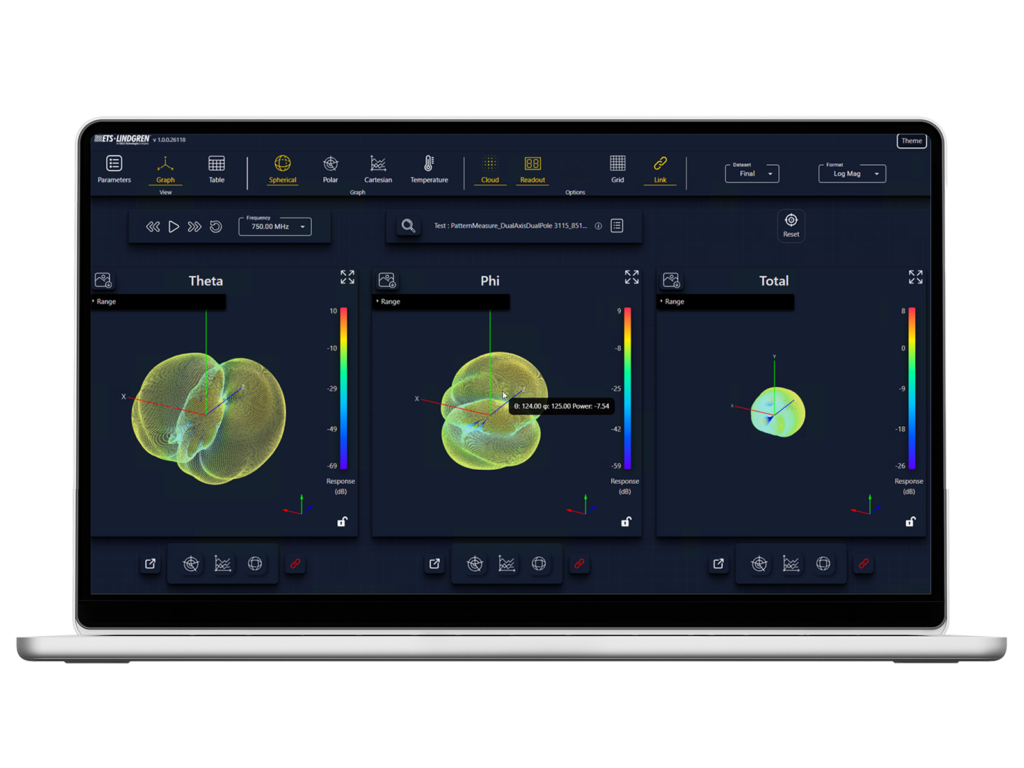1024x768 pixels.
Task: Click the Phi color scale bar
Action: click(x=628, y=388)
